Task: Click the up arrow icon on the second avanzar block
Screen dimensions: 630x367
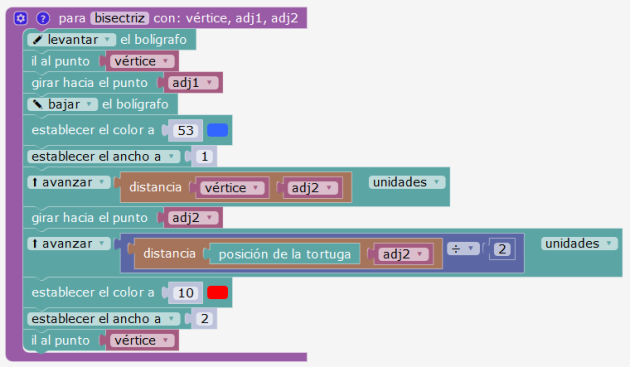Action: 35,244
